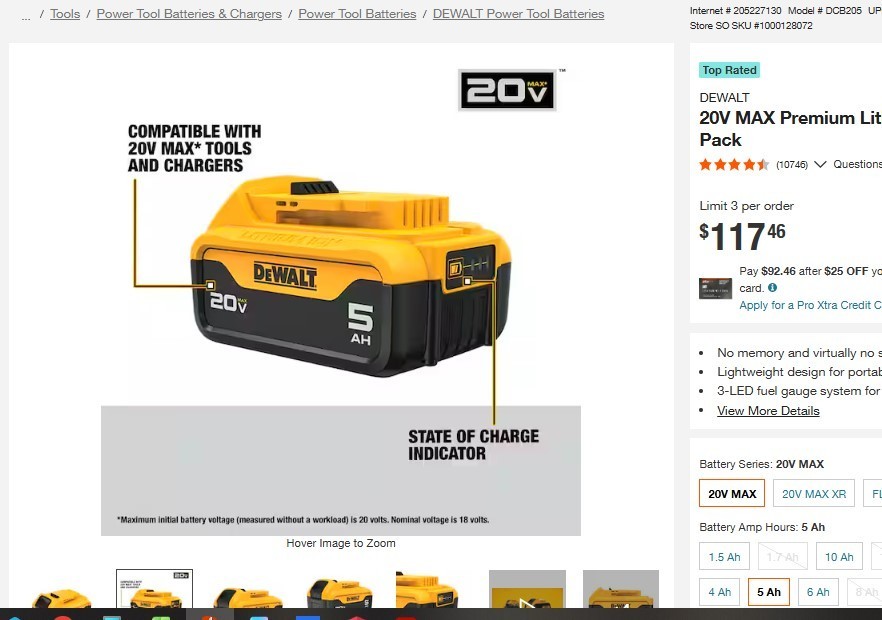
Task: Choose the 4 Ah battery option
Action: point(719,592)
